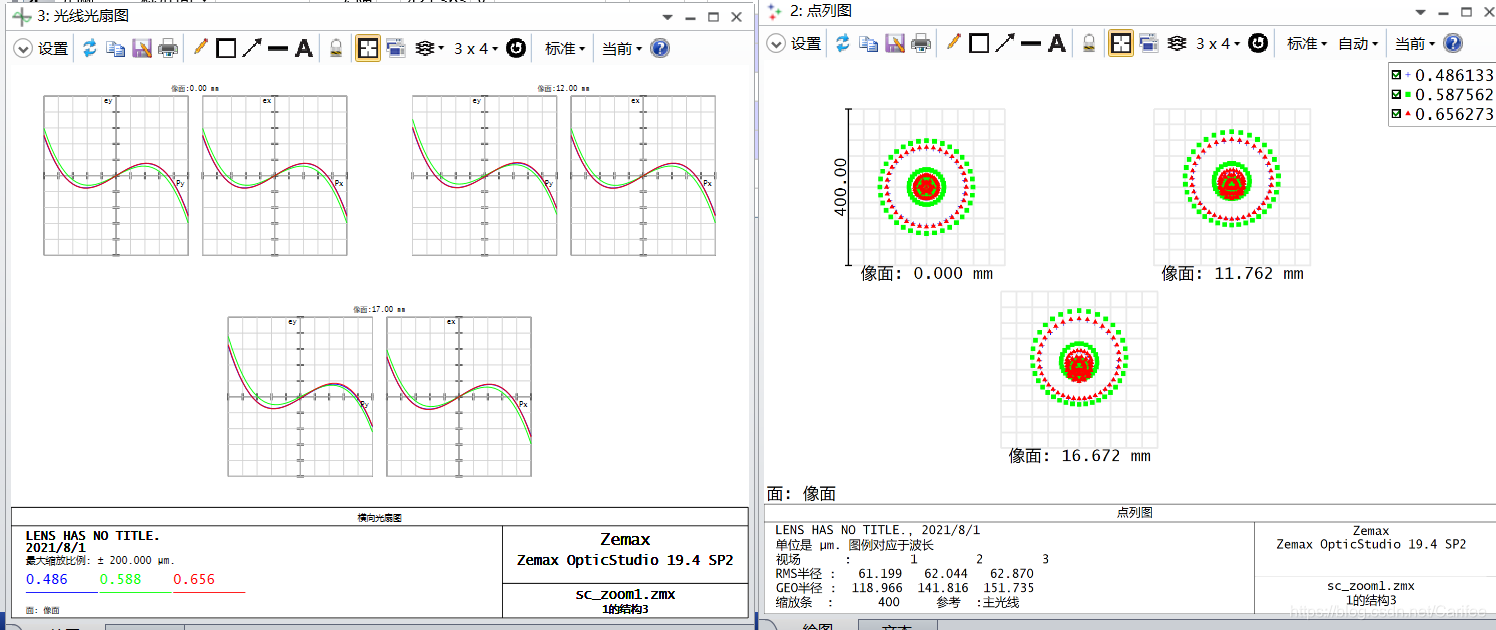Click ray fan window title icon
This screenshot has width=1496, height=630.
click(x=21, y=17)
